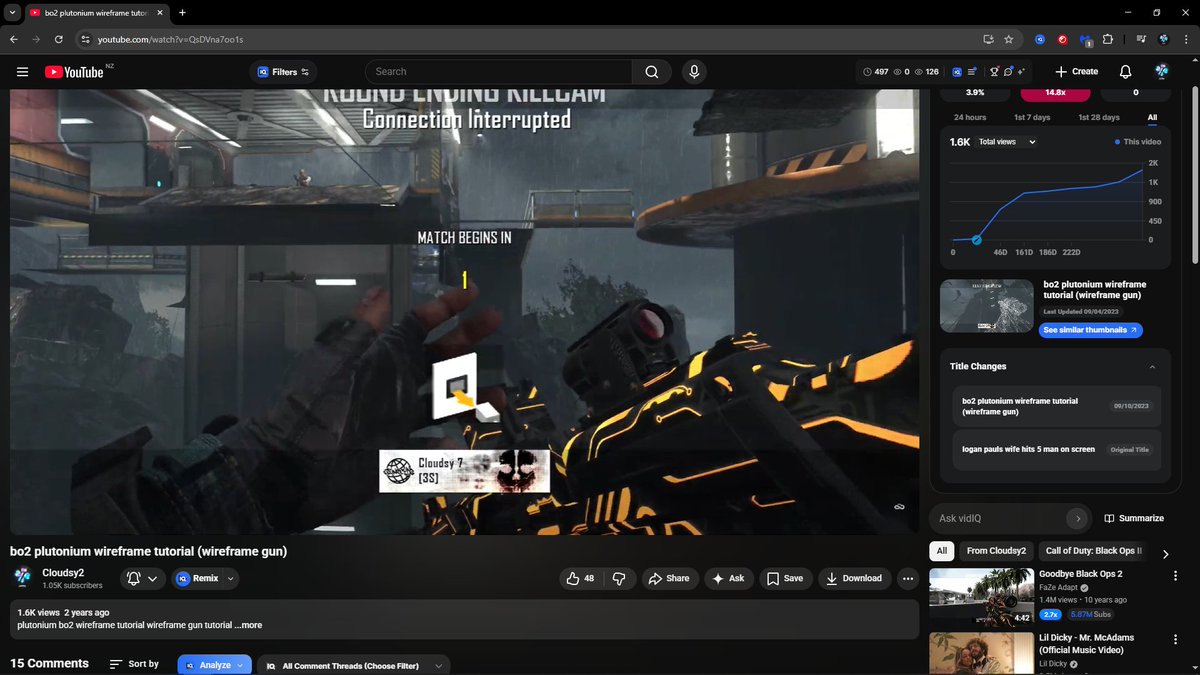Image resolution: width=1200 pixels, height=675 pixels.
Task: Open the vidIQ browser extension icon
Action: (x=1039, y=39)
